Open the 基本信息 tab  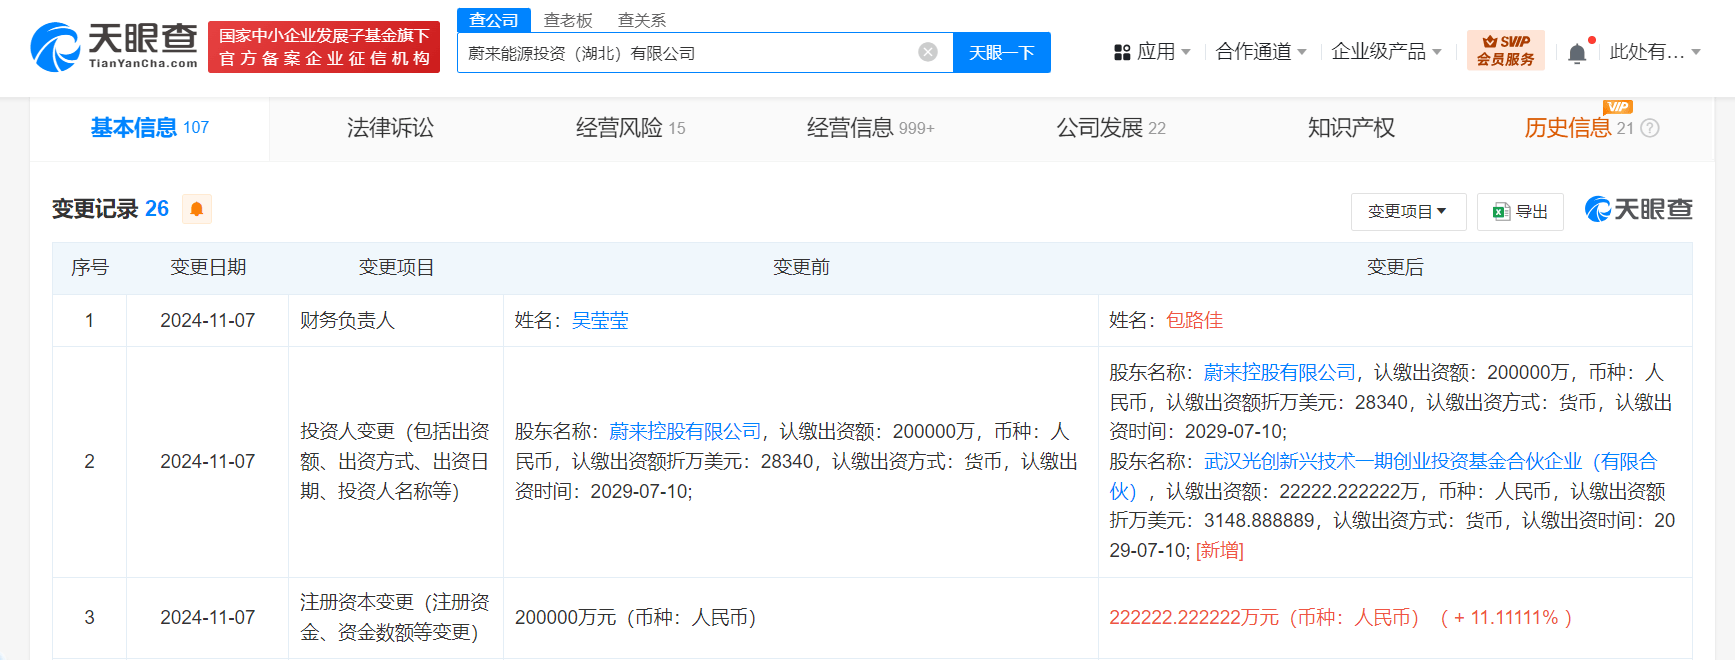(150, 128)
